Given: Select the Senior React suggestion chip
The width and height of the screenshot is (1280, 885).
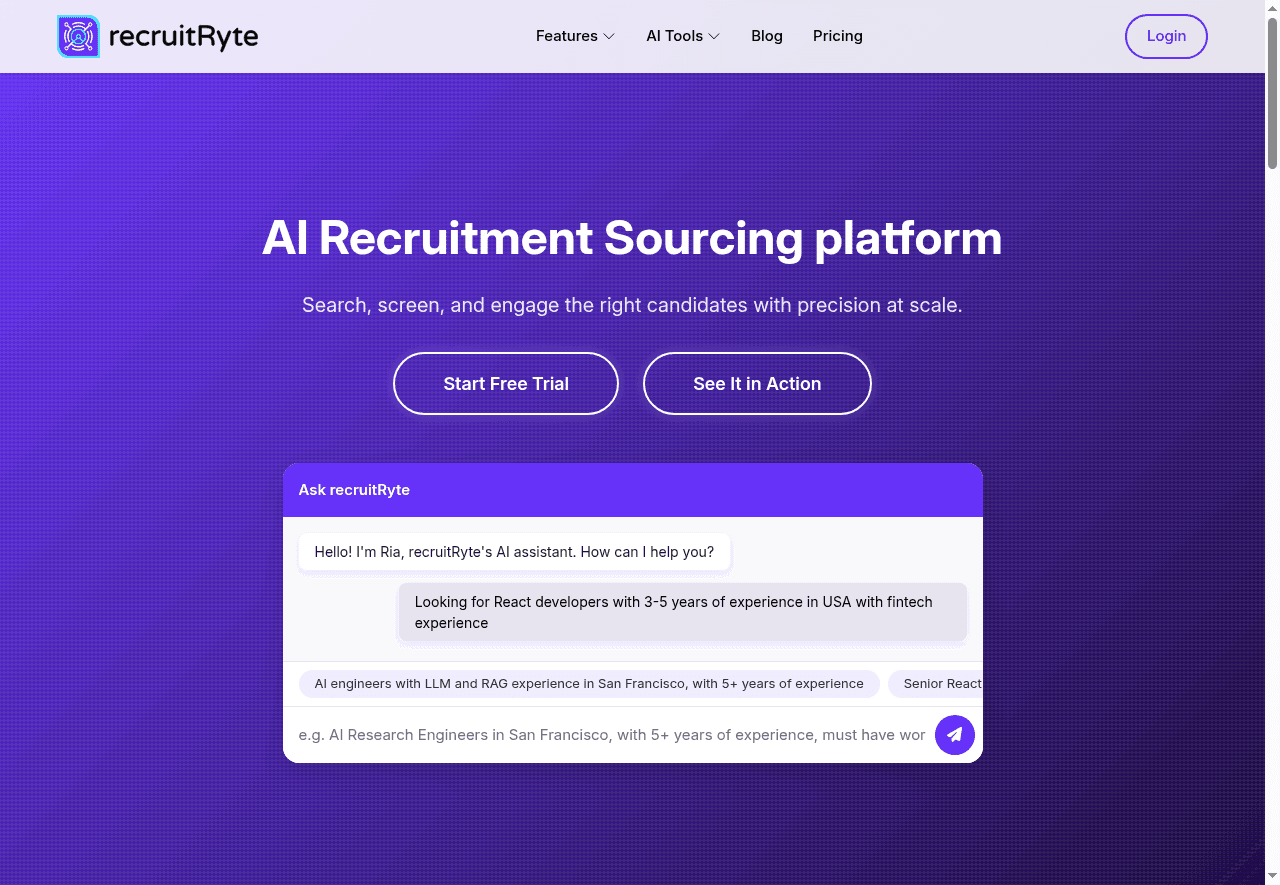Looking at the screenshot, I should tap(938, 684).
